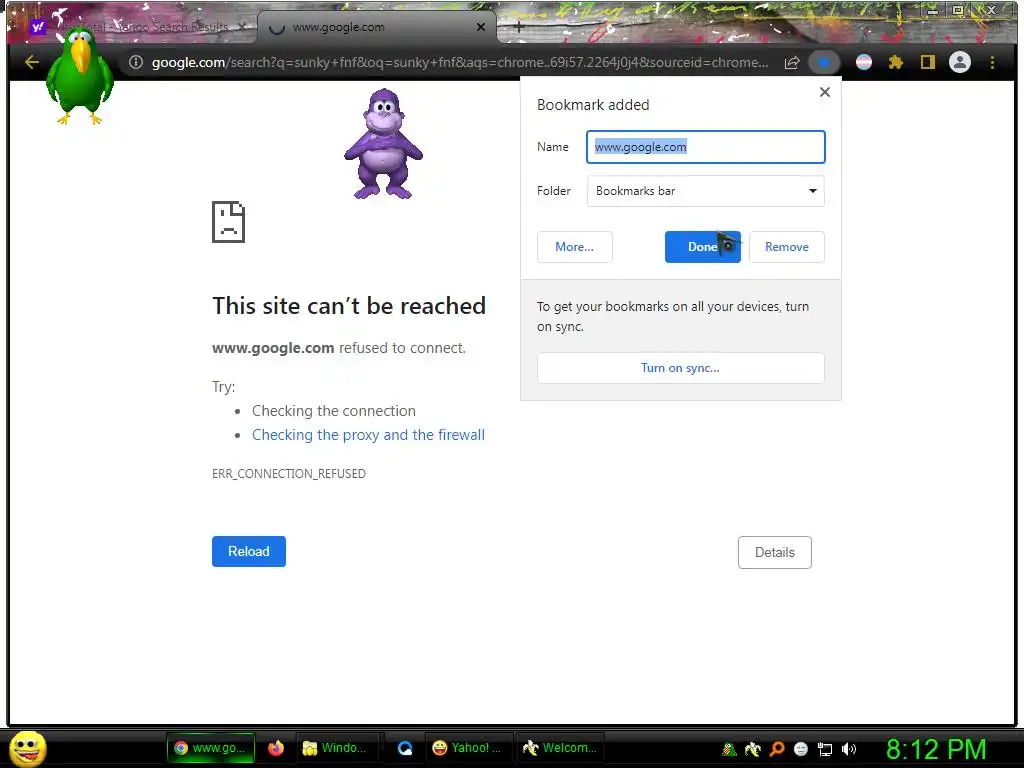Expand the Folder dropdown Bookmarks bar

coord(705,191)
